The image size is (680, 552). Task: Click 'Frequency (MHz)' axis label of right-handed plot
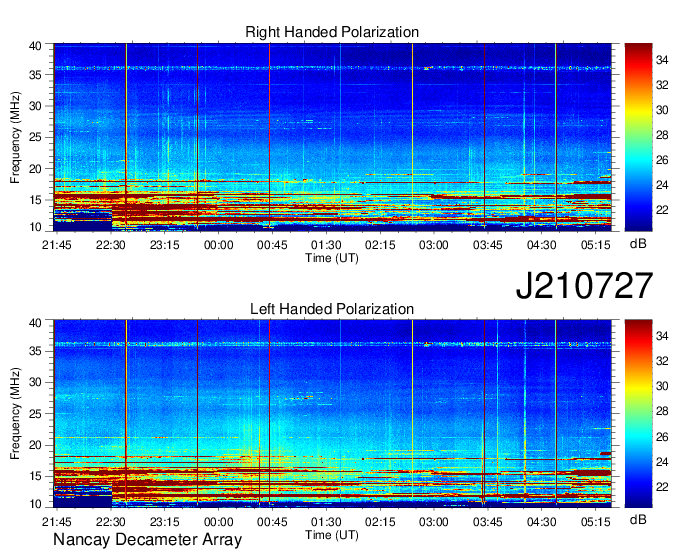click(x=15, y=137)
